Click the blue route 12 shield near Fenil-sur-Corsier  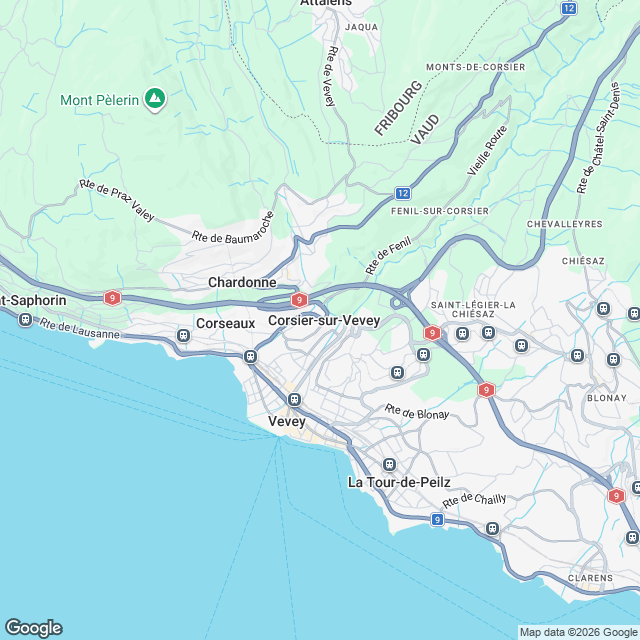click(403, 193)
